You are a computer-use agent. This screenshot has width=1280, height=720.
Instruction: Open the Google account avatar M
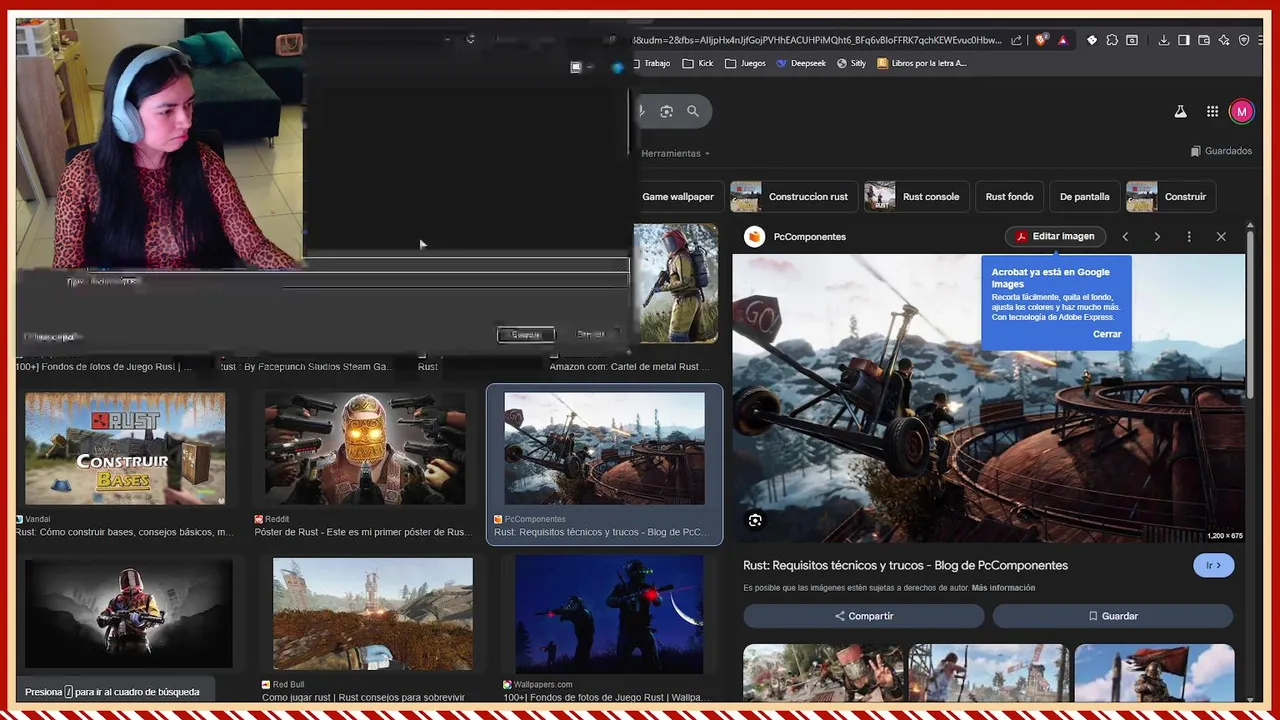[x=1241, y=112]
